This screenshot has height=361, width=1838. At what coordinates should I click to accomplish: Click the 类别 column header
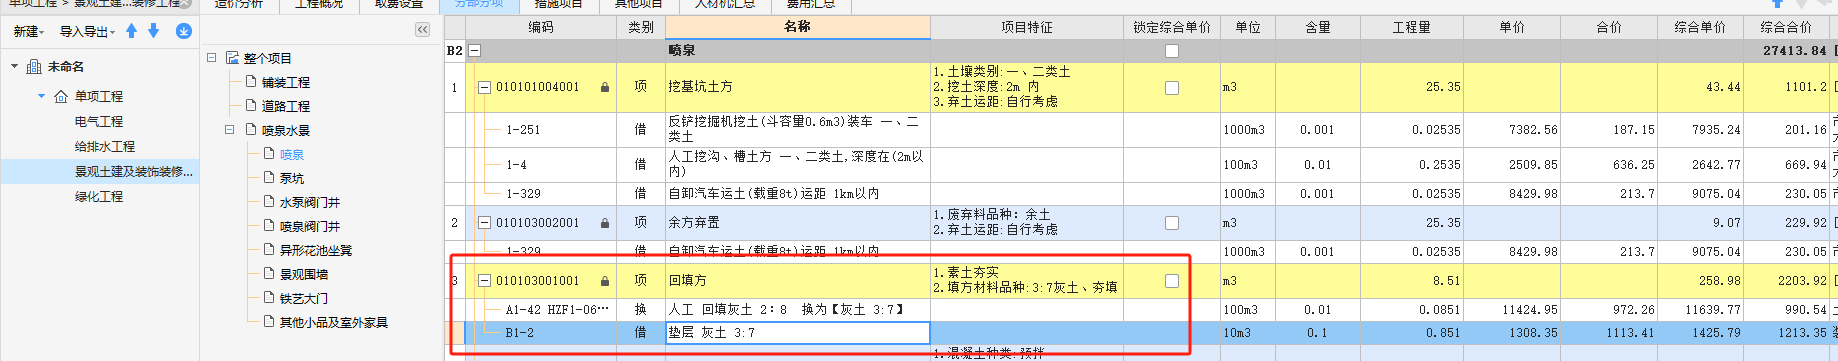point(641,27)
